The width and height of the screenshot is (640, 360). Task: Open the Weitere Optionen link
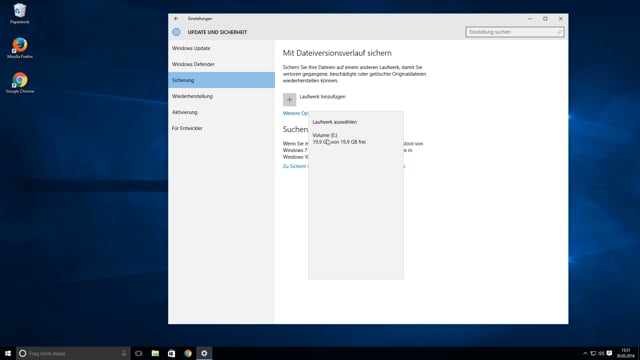[x=296, y=113]
